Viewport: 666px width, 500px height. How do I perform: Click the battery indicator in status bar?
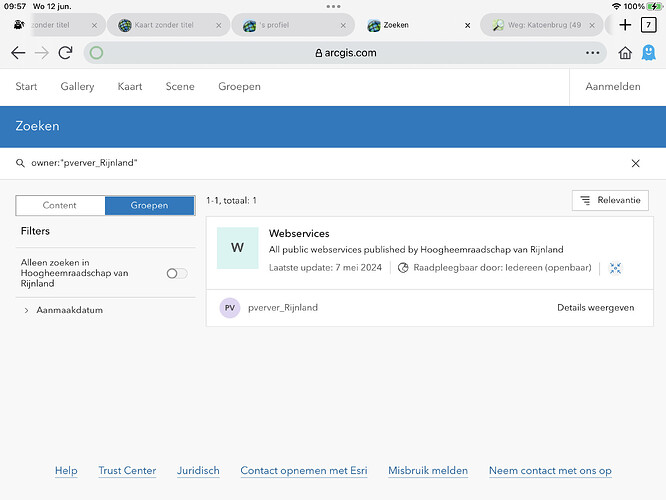(655, 6)
